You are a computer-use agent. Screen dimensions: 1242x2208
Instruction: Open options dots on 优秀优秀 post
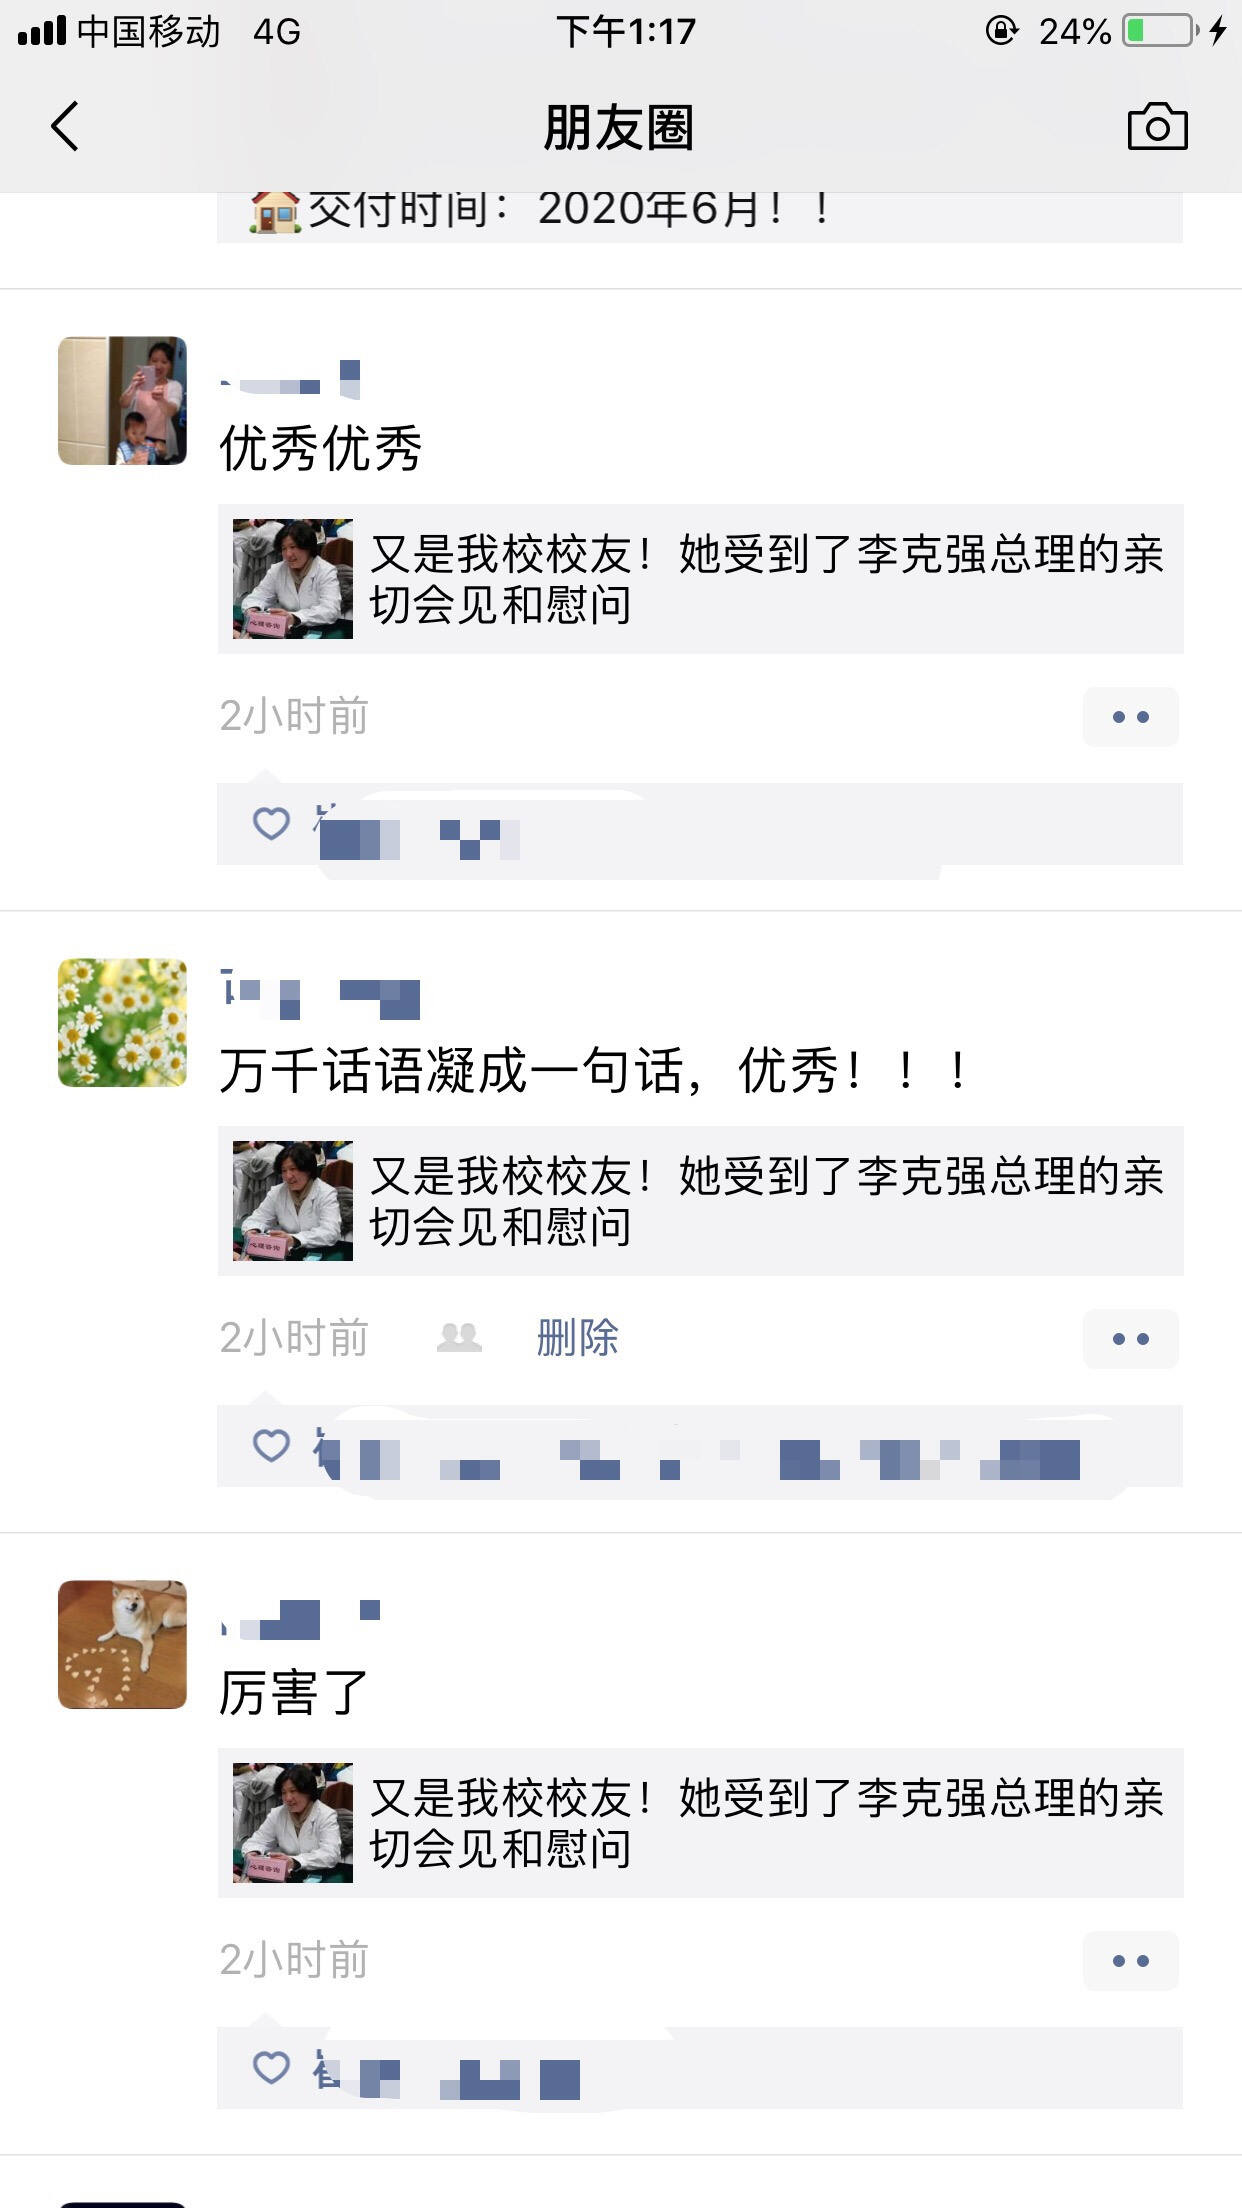pyautogui.click(x=1131, y=717)
